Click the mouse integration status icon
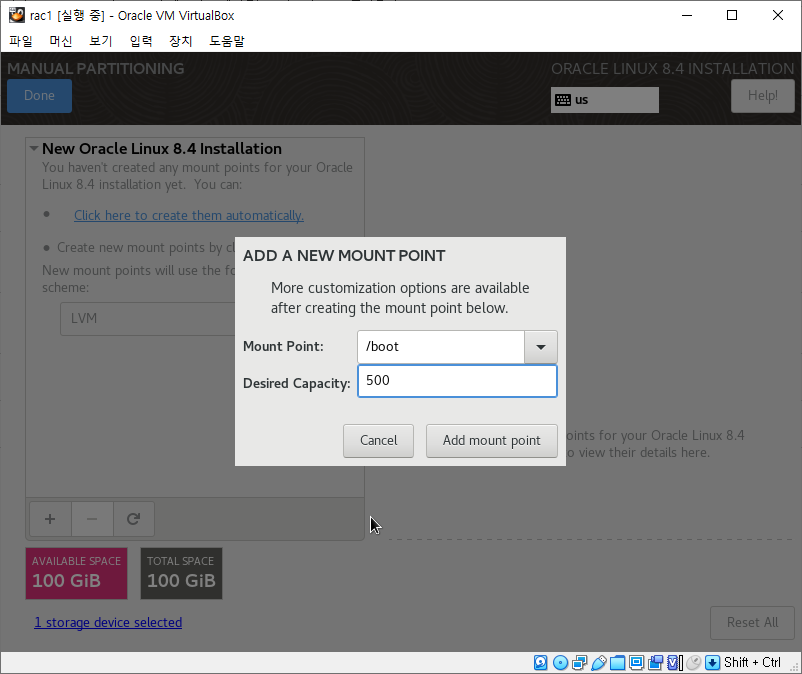The image size is (802, 674). pos(694,663)
